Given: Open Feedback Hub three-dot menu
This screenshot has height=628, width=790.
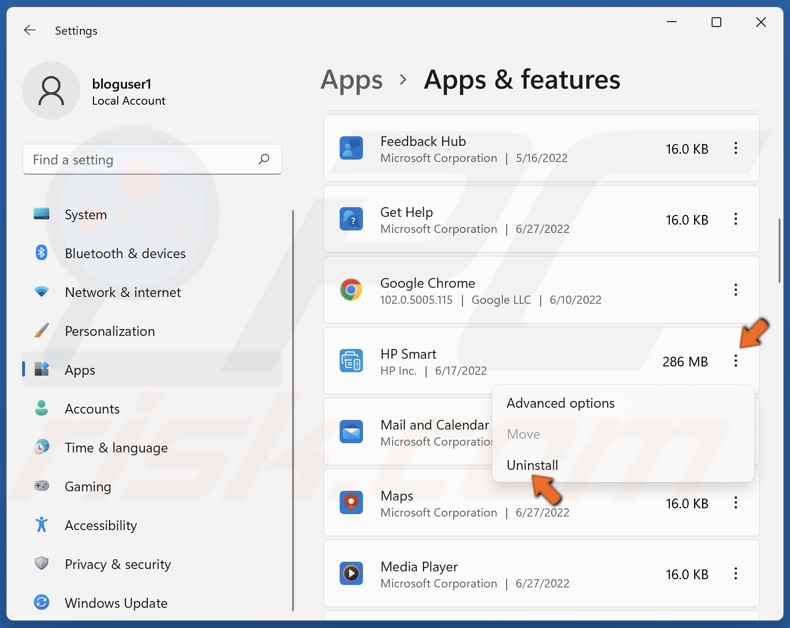Looking at the screenshot, I should 736,148.
